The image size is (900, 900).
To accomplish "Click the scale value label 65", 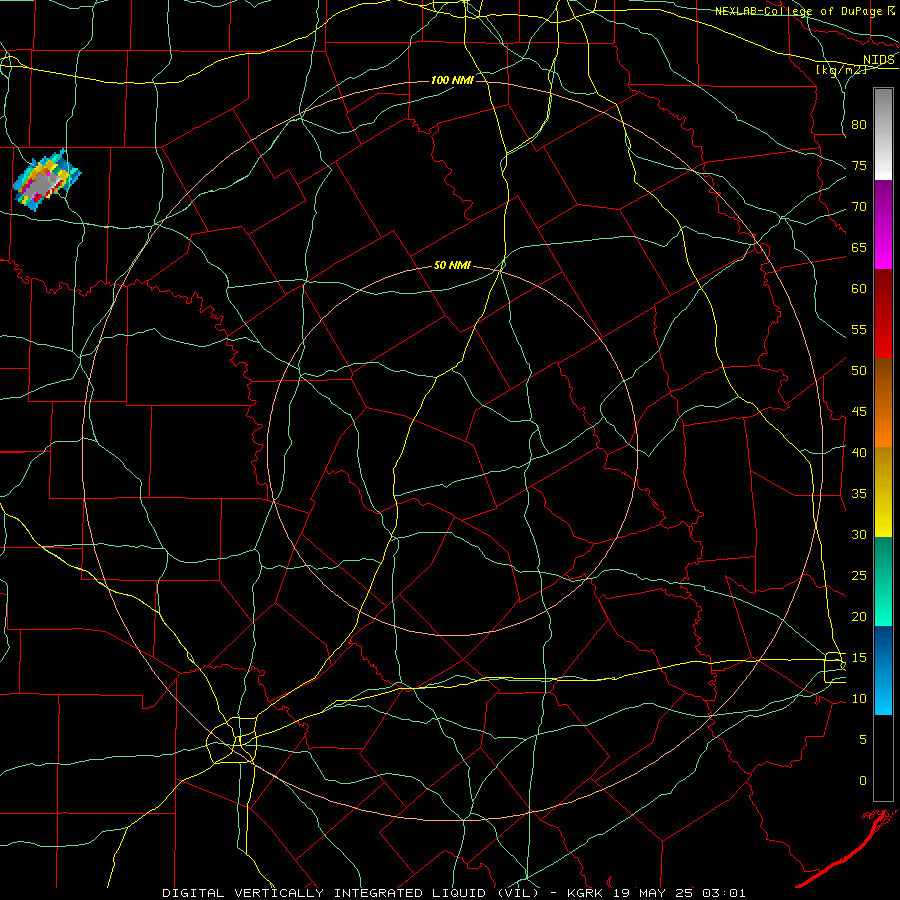I will [859, 247].
